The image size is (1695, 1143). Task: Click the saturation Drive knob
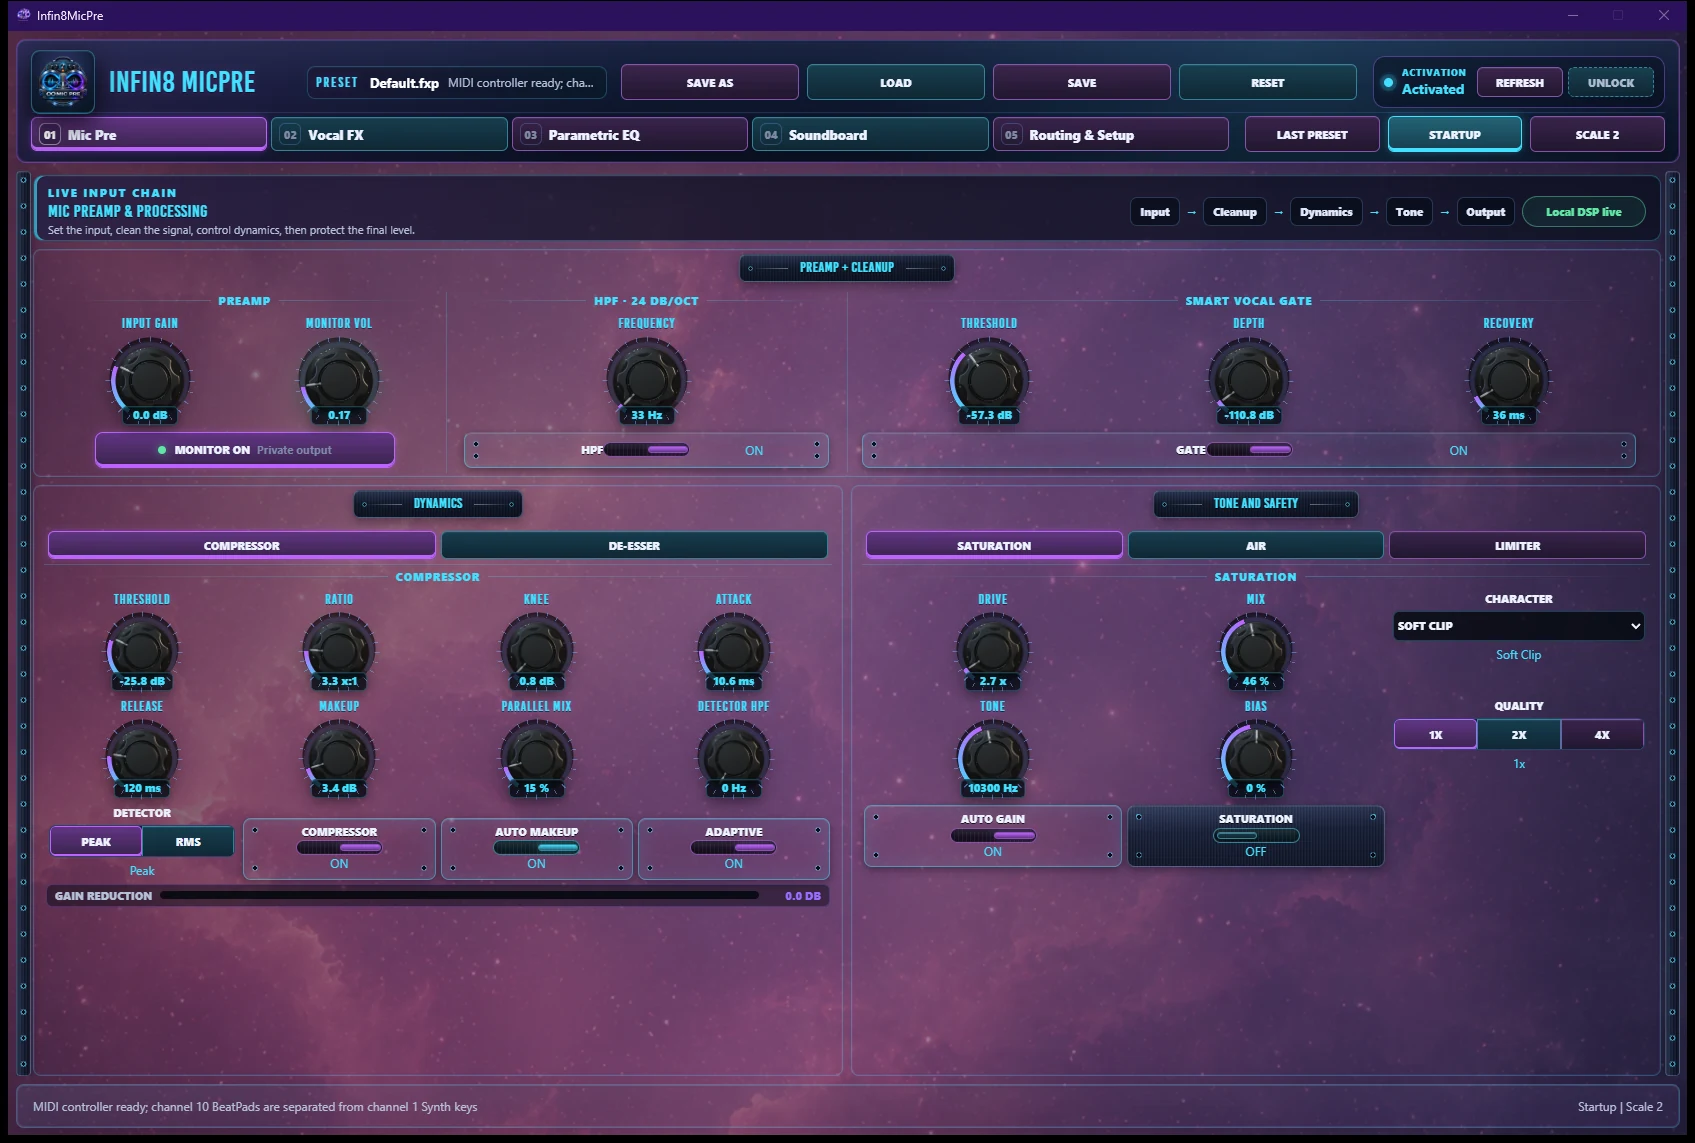(x=993, y=650)
